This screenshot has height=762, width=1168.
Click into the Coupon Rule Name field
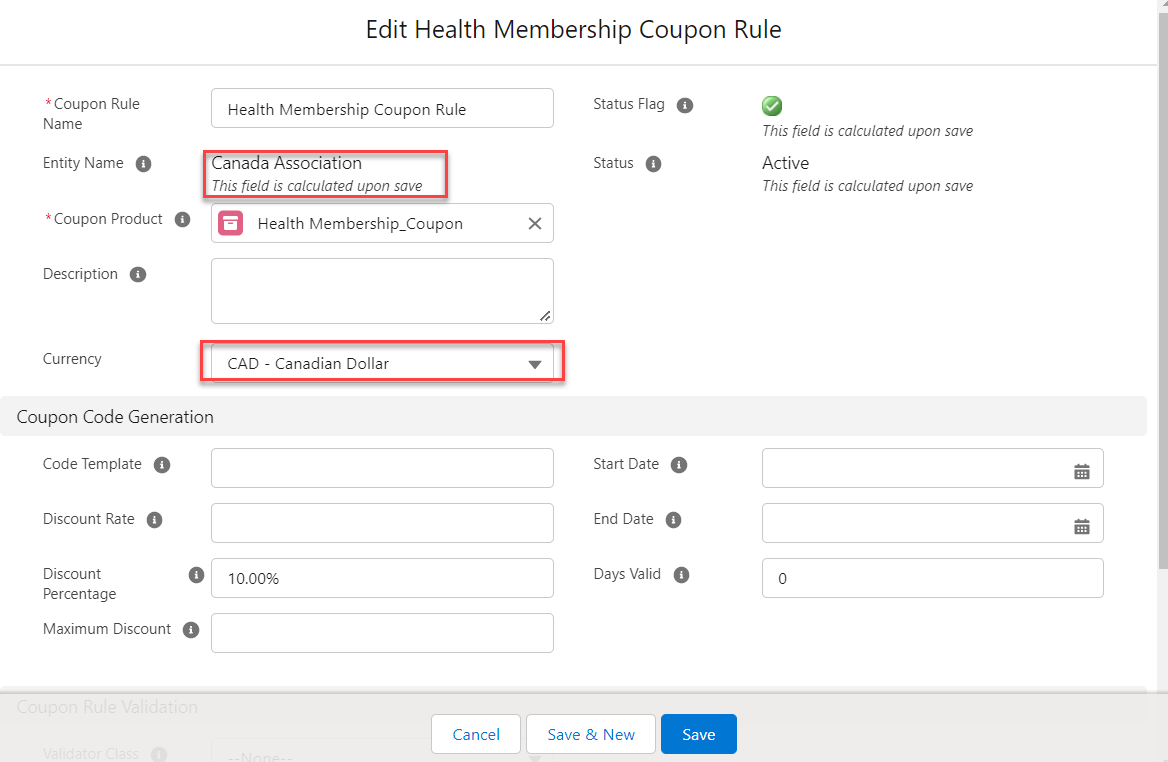click(x=382, y=109)
